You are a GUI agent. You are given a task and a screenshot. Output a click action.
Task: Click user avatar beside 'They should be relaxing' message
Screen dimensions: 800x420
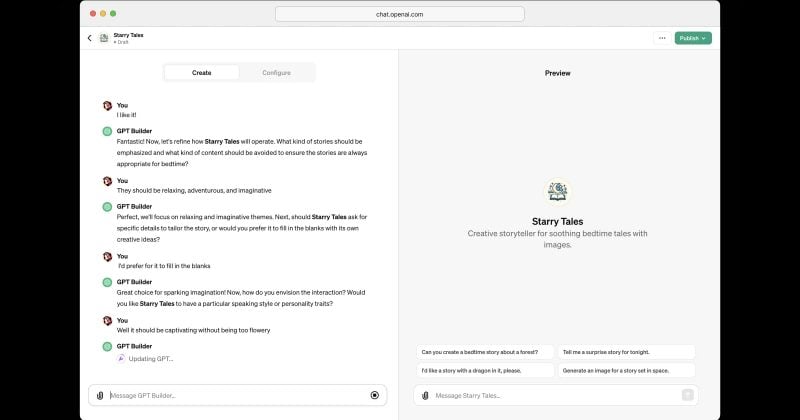click(x=107, y=181)
